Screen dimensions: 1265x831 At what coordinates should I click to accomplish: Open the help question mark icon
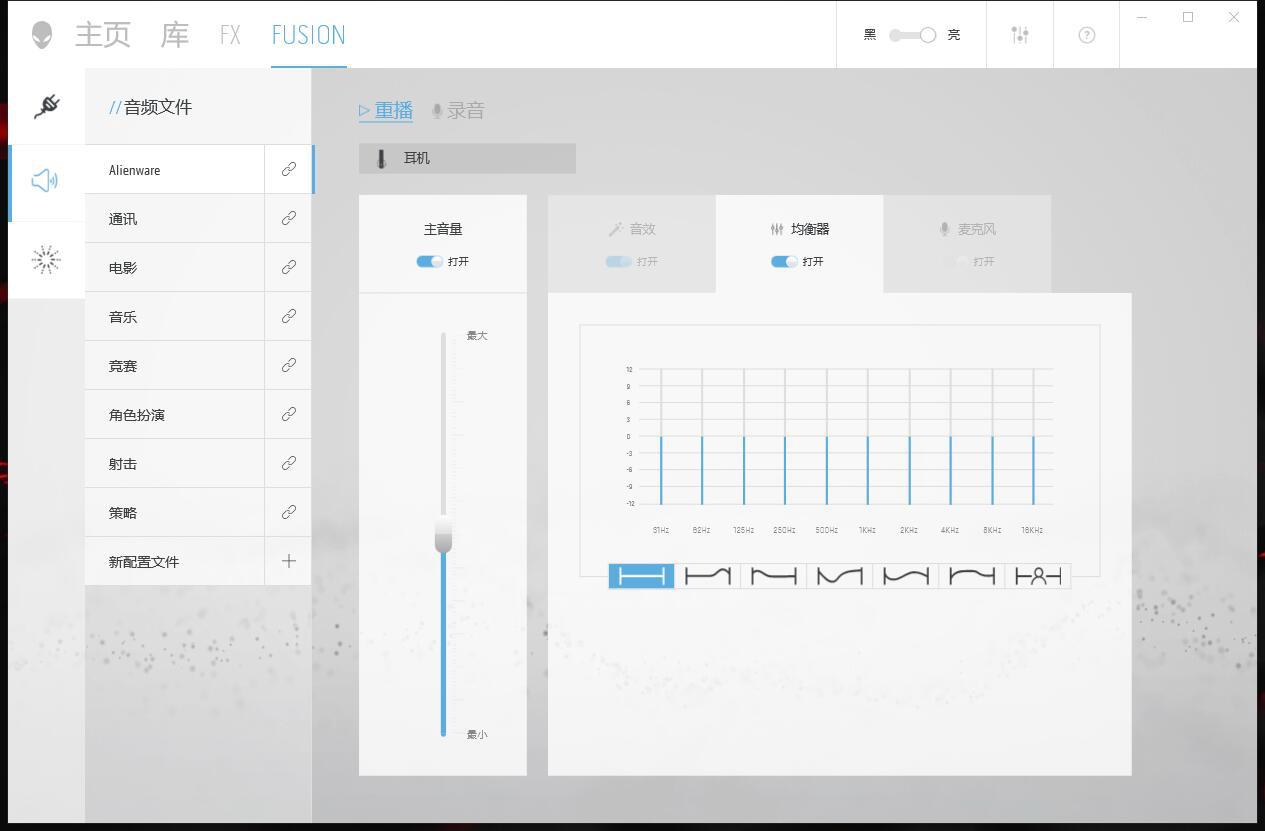click(1087, 35)
